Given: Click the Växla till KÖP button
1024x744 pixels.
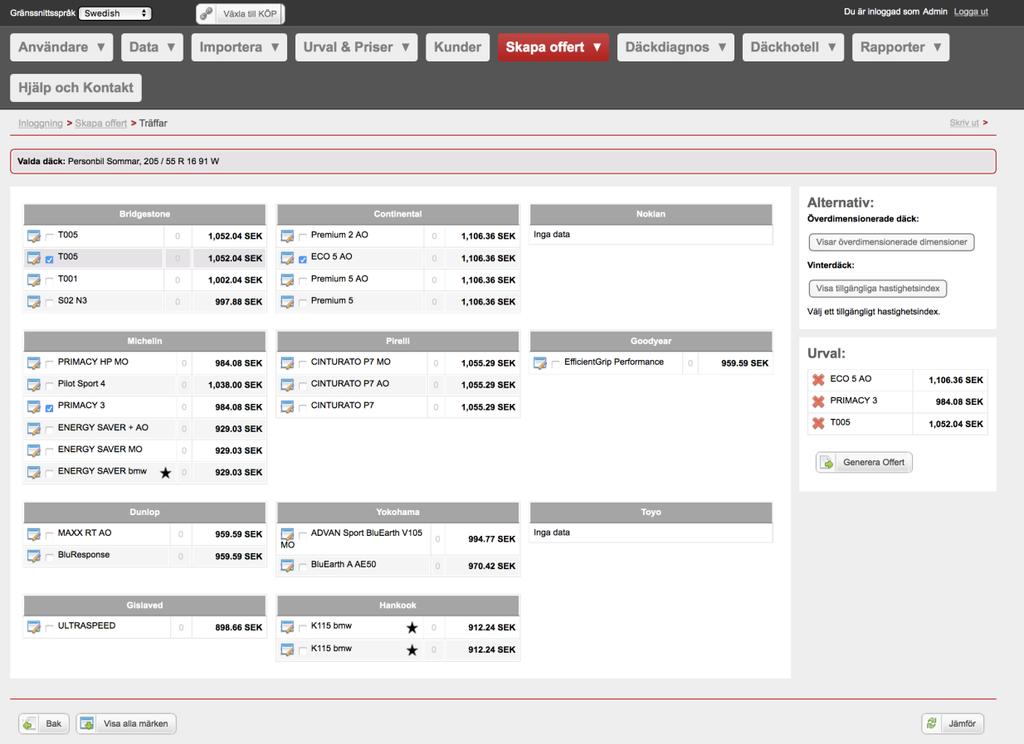Looking at the screenshot, I should coord(240,14).
